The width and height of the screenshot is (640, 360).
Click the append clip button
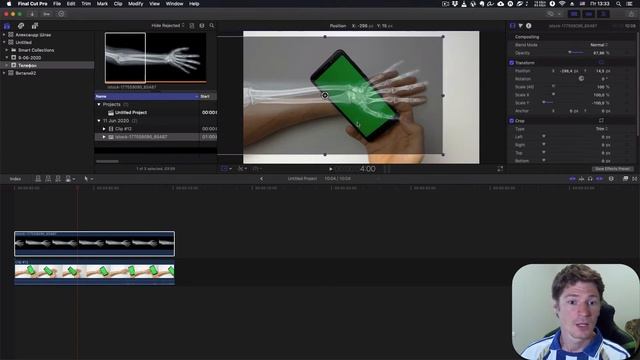(58, 179)
